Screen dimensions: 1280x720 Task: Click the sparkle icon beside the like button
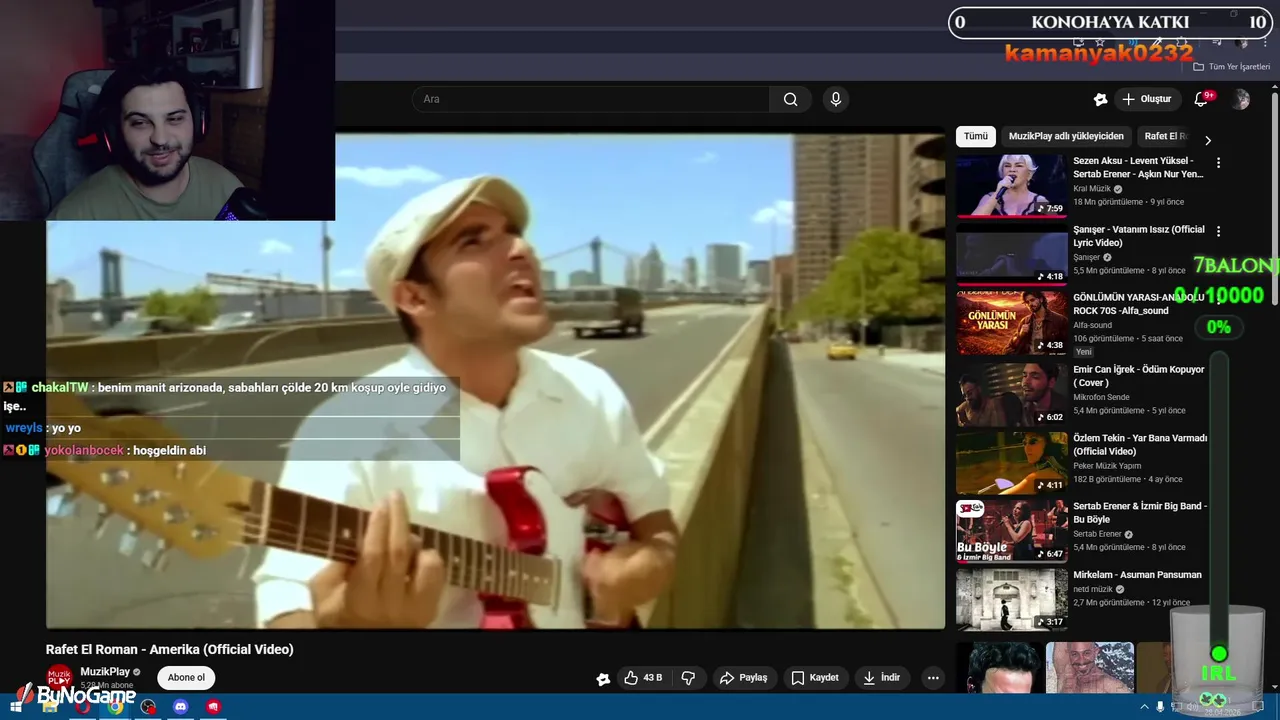[x=603, y=678]
